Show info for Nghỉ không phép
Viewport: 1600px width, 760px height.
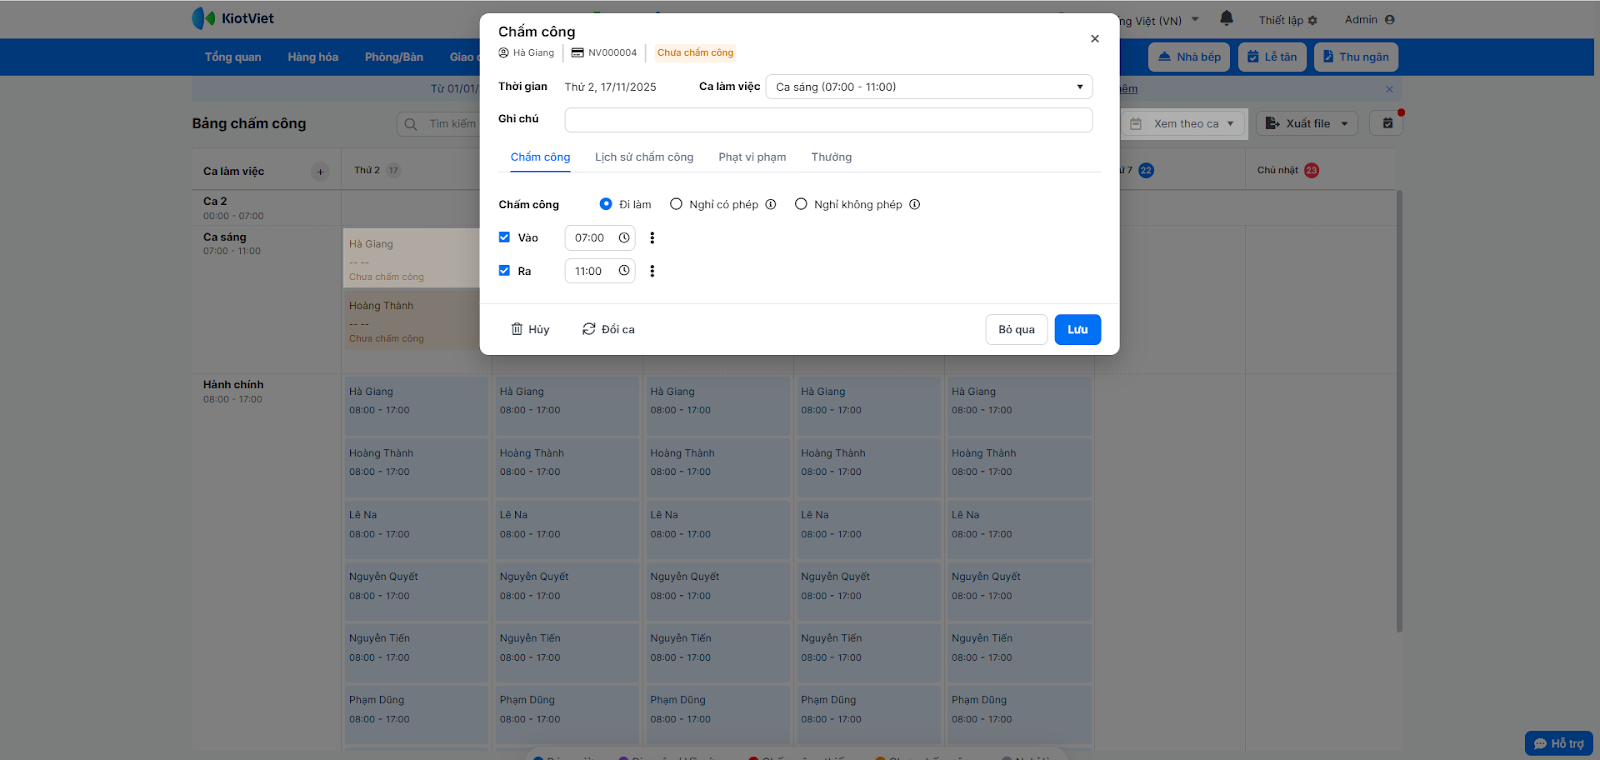point(914,205)
